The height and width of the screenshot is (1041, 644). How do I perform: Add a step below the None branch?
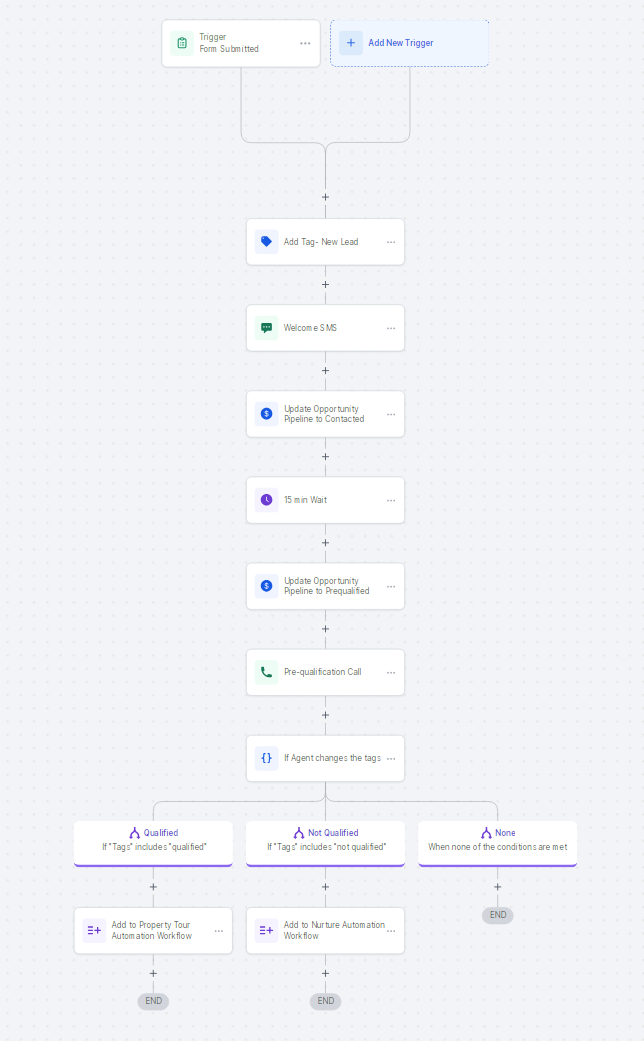click(x=497, y=887)
